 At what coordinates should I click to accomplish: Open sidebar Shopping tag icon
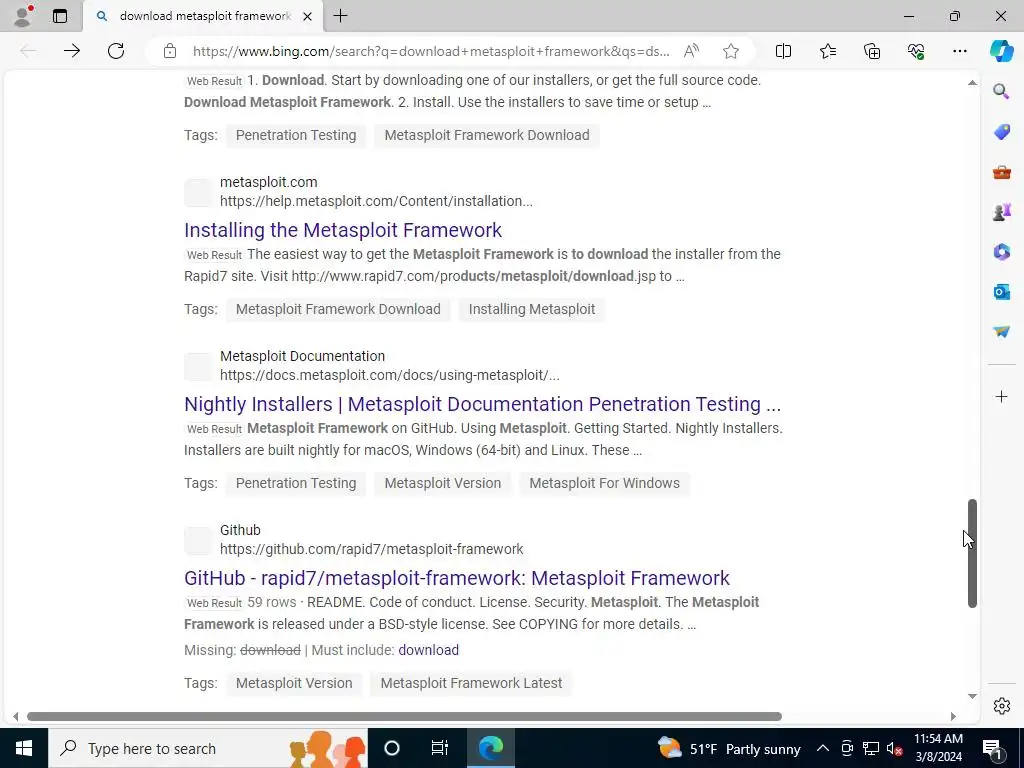click(x=1001, y=132)
